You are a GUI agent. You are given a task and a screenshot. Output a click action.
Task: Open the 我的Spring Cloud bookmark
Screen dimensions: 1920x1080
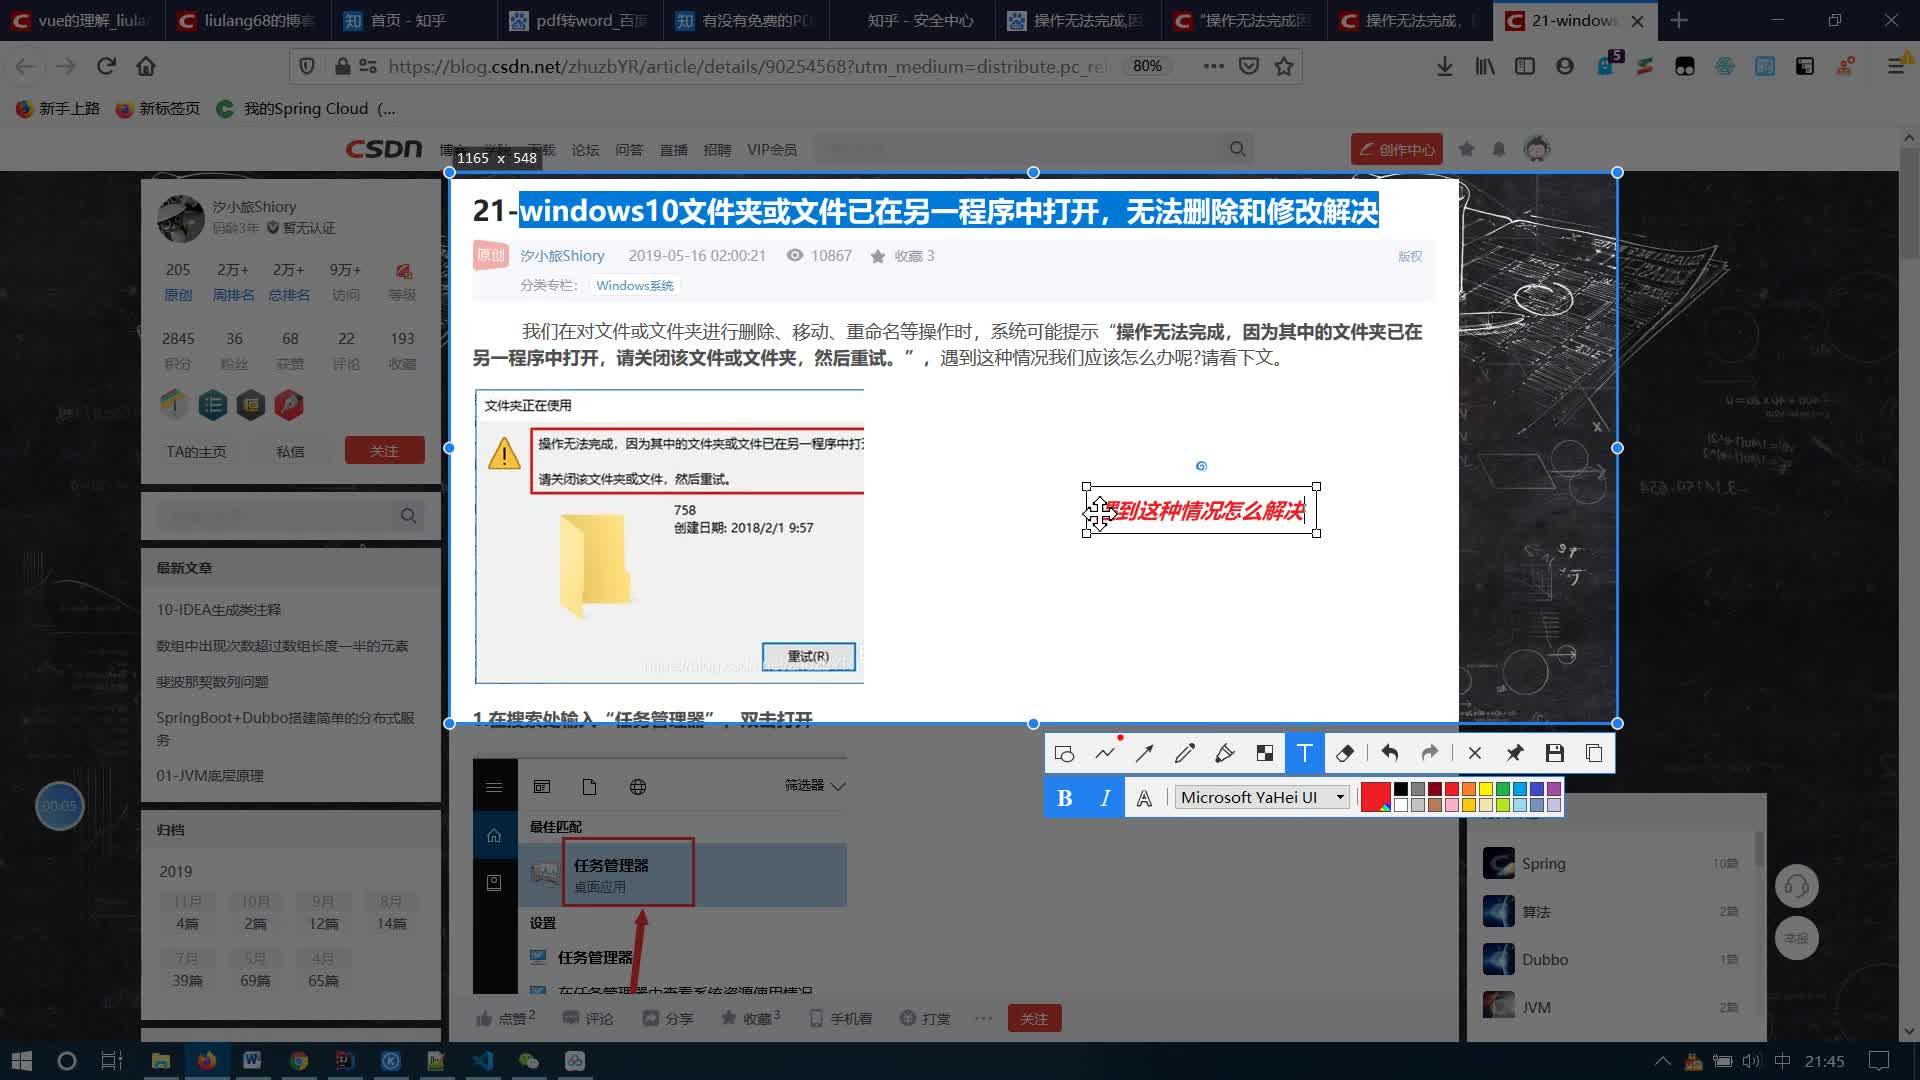(306, 108)
